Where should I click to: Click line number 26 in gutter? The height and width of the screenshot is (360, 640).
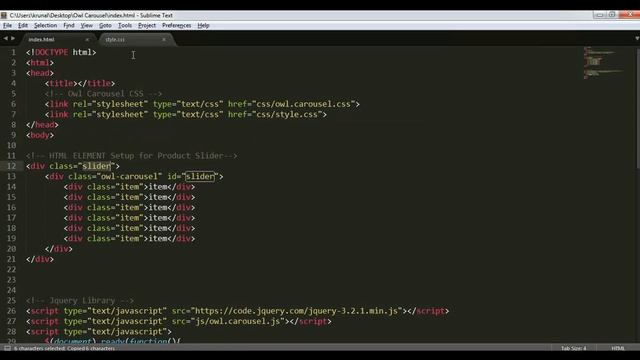click(x=11, y=311)
